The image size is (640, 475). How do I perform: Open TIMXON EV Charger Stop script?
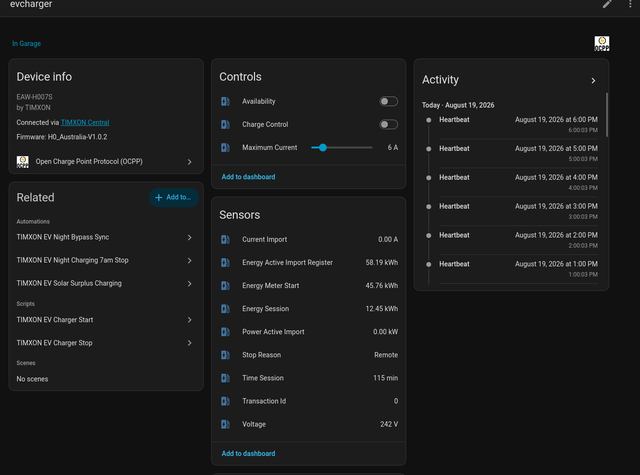[x=104, y=343]
